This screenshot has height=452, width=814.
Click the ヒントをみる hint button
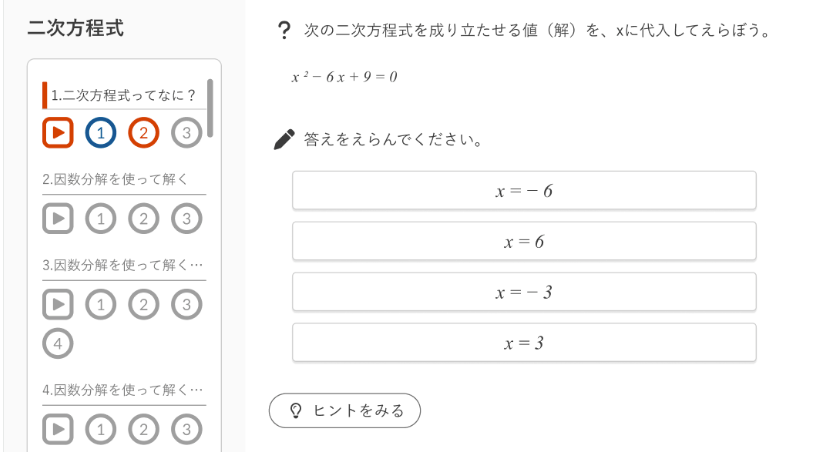345,410
